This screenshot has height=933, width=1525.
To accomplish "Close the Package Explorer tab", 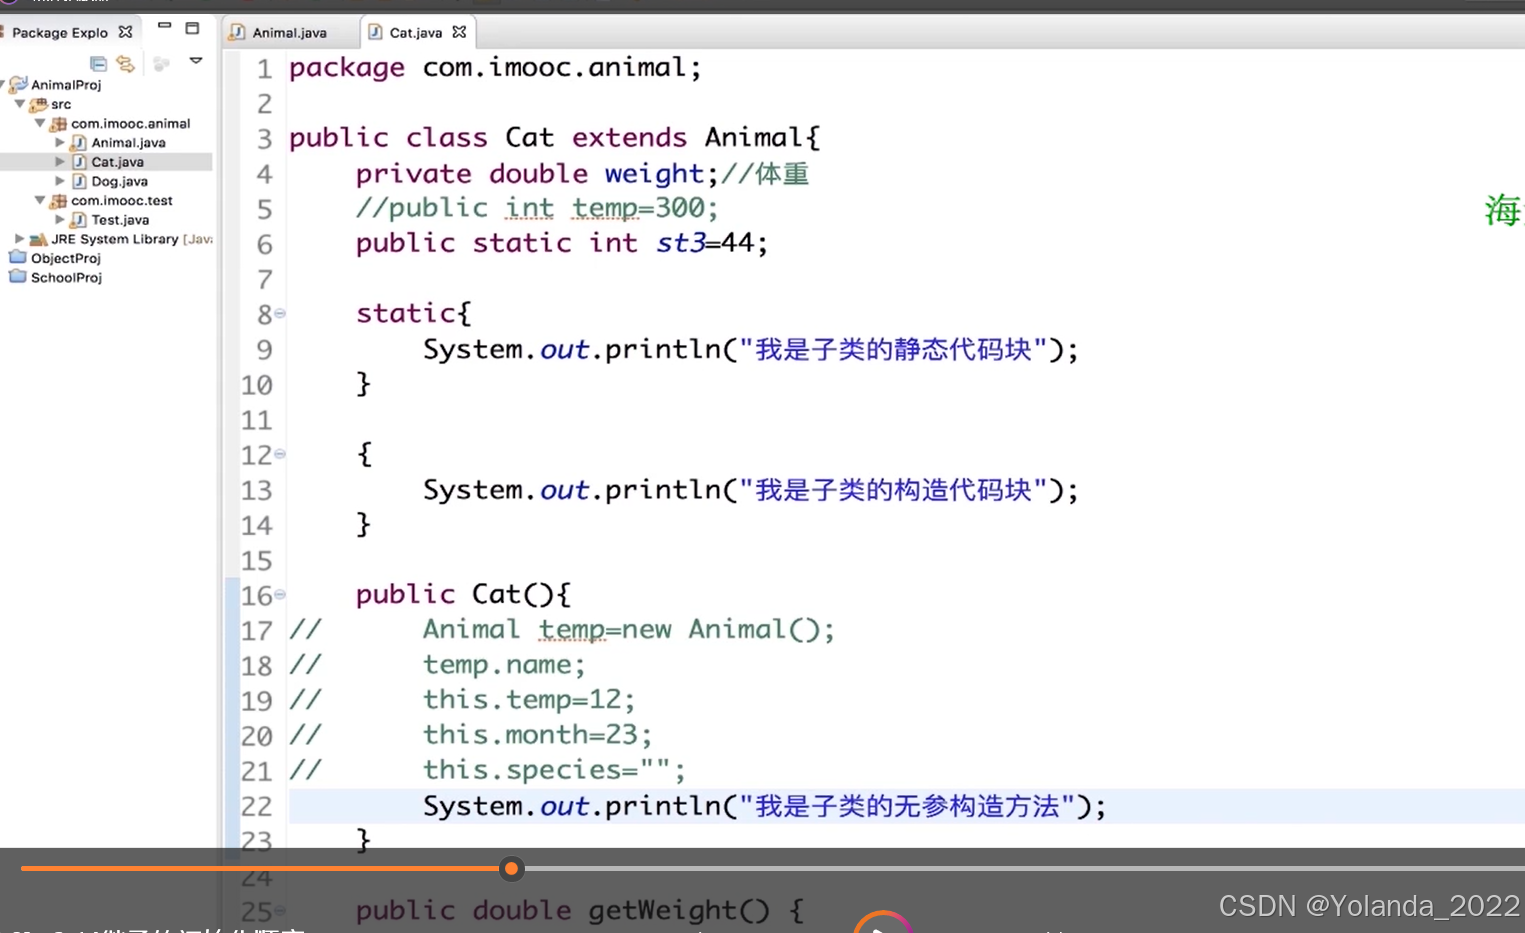I will click(125, 32).
